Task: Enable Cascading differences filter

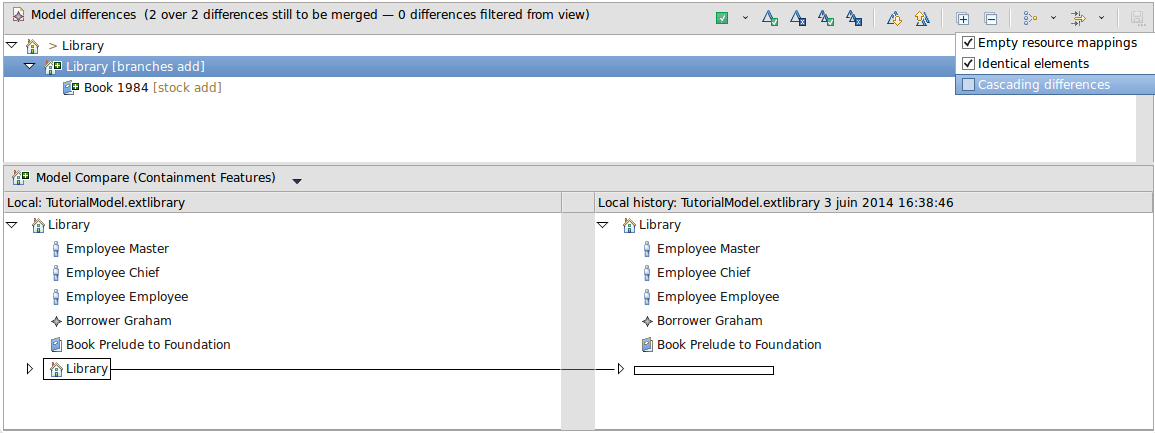Action: click(x=968, y=85)
